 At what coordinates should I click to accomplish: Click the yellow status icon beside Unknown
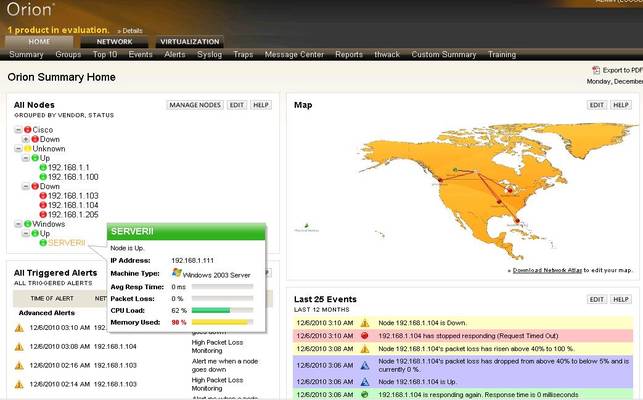click(x=27, y=149)
